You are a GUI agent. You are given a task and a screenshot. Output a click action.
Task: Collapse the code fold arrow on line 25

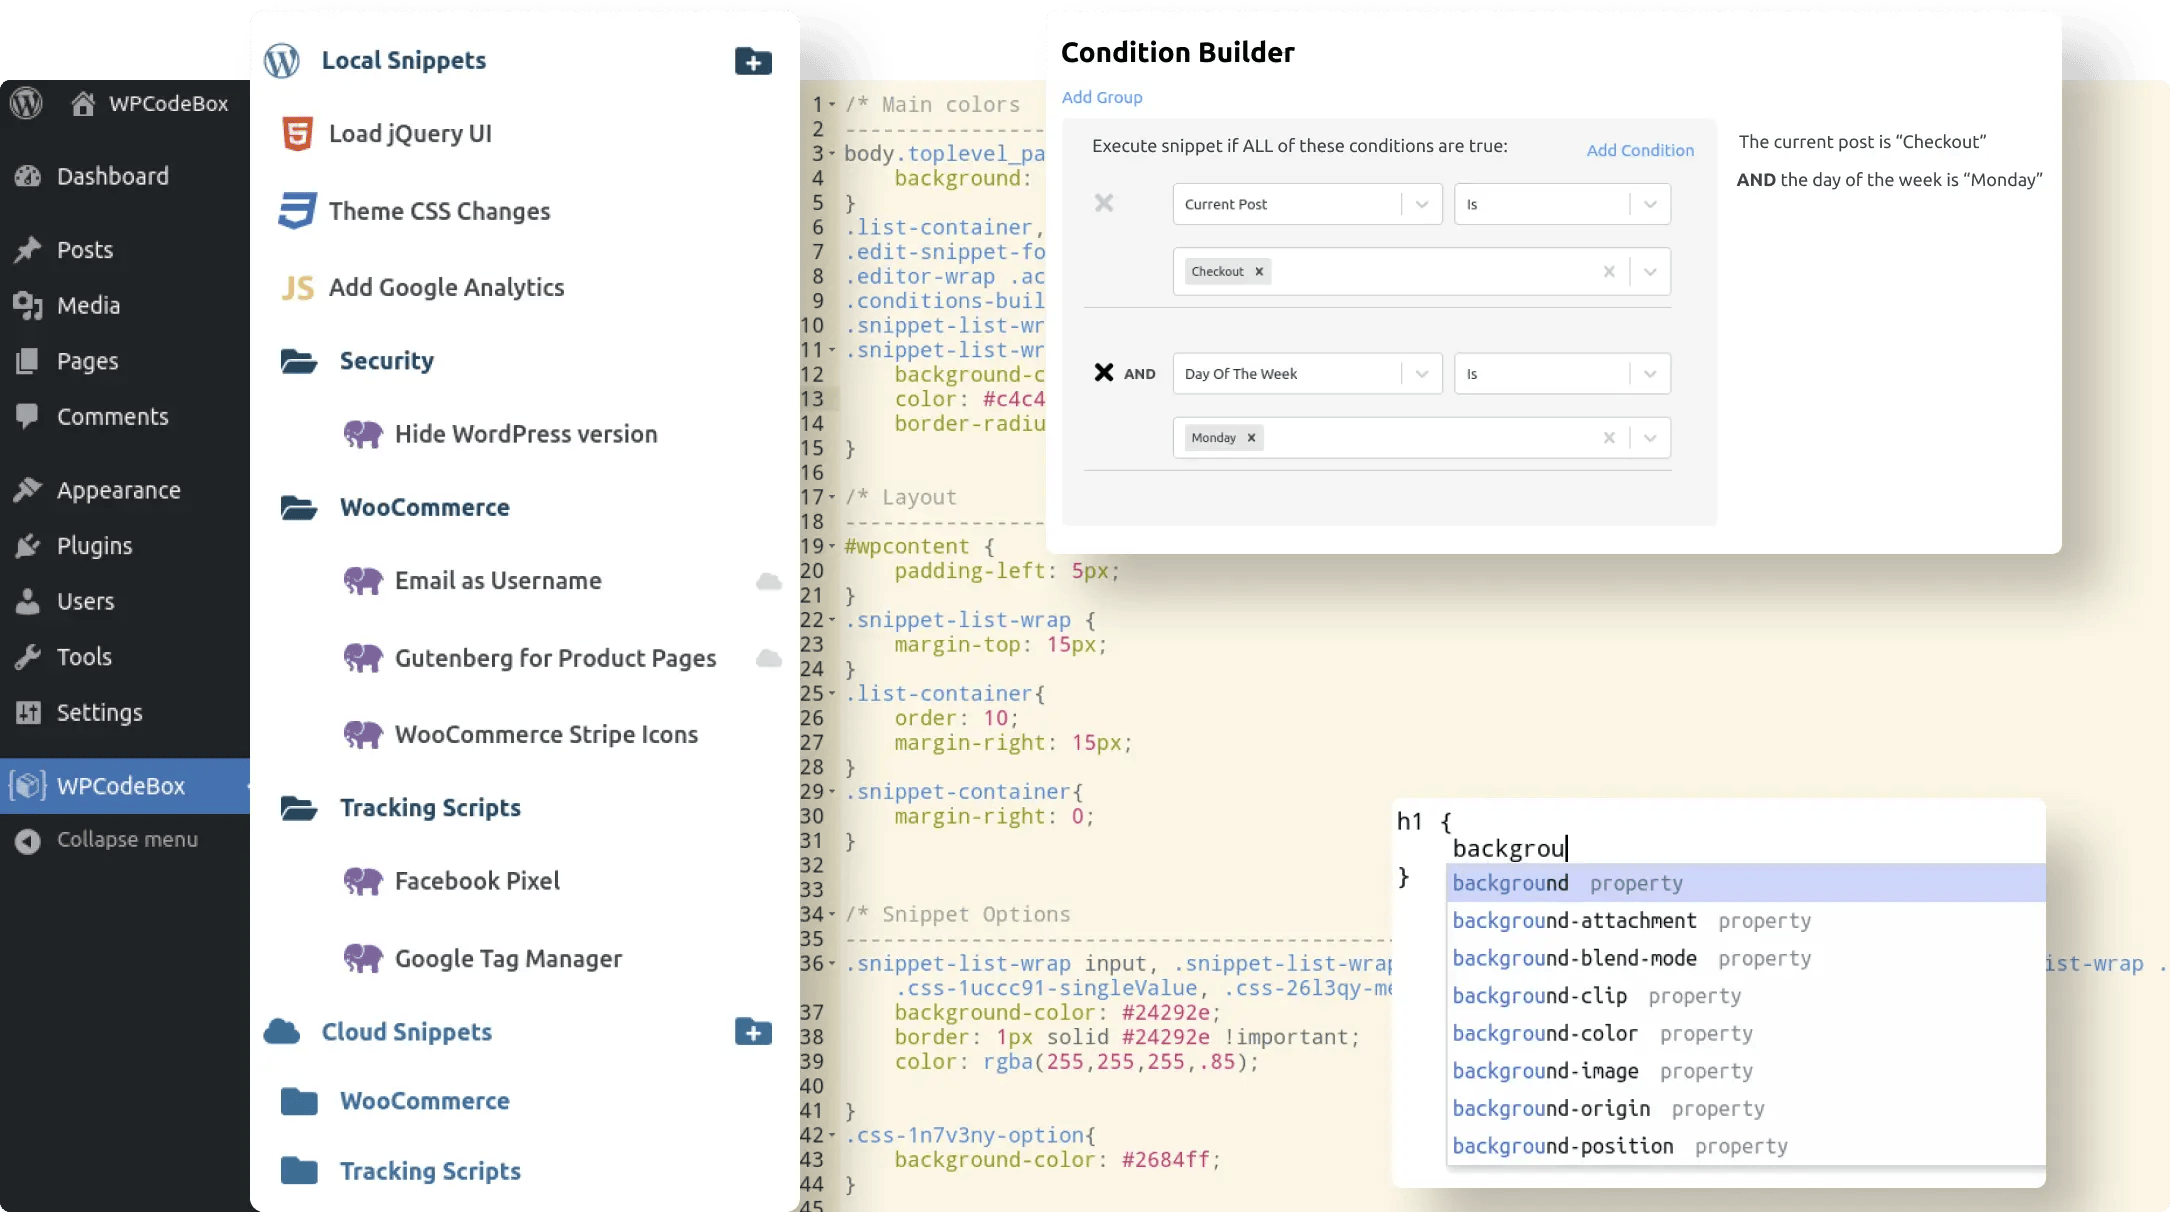click(x=833, y=693)
